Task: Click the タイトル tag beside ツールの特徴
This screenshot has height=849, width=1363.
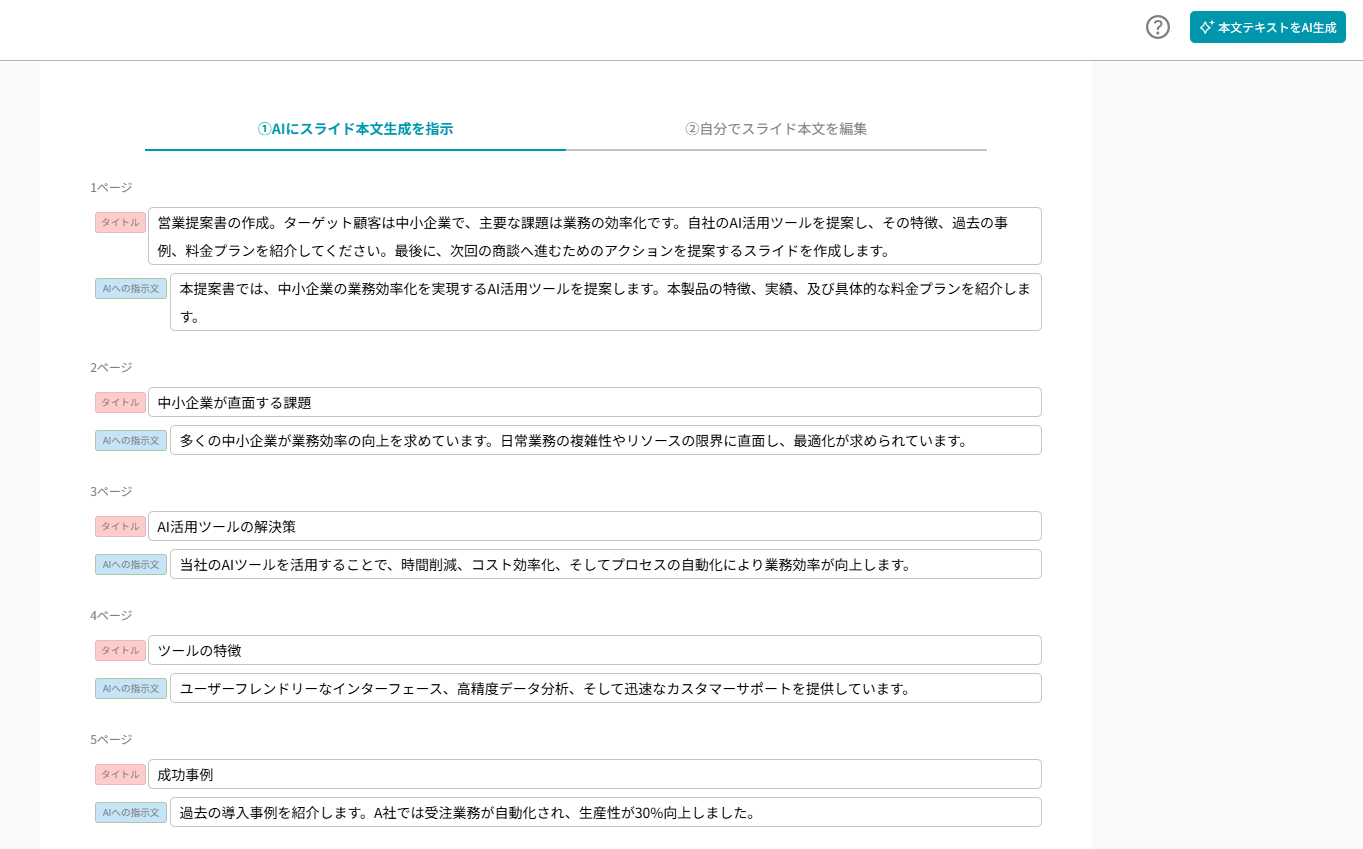Action: [120, 650]
